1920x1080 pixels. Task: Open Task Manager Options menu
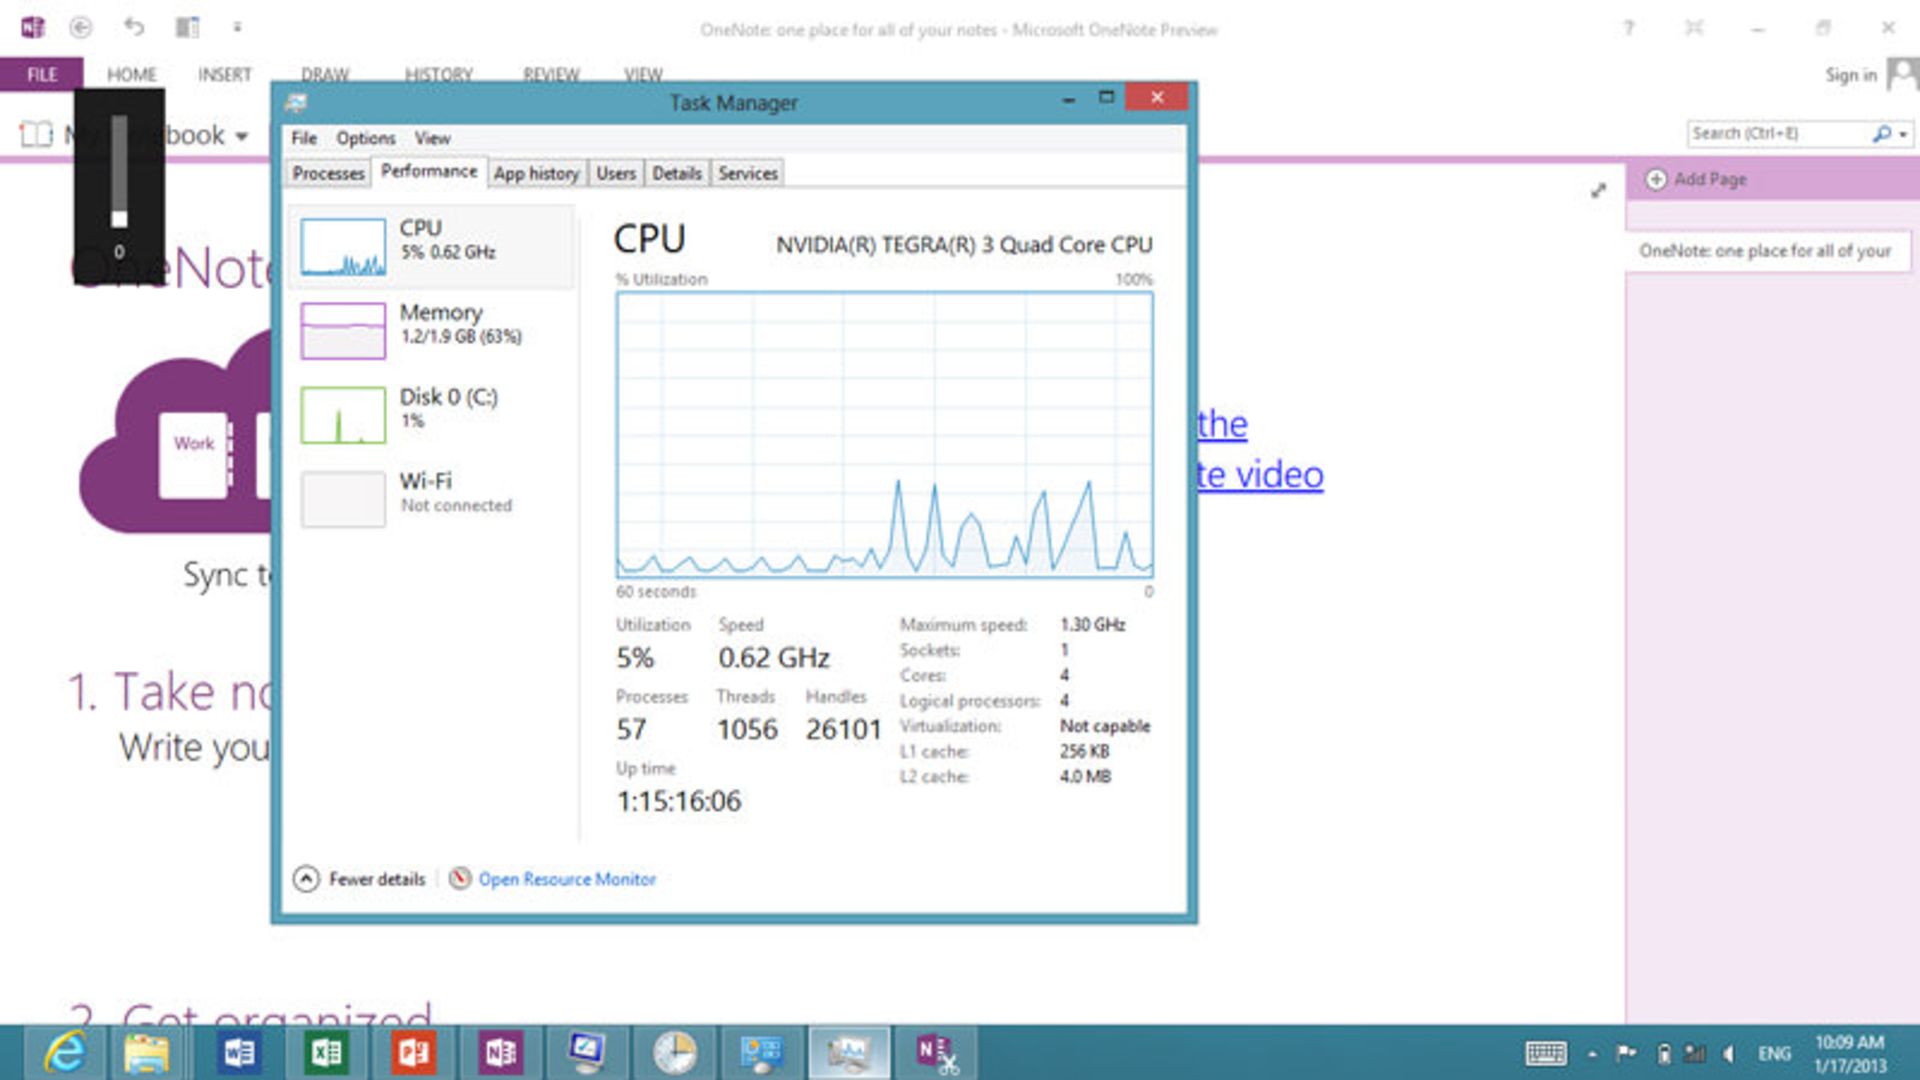tap(366, 138)
